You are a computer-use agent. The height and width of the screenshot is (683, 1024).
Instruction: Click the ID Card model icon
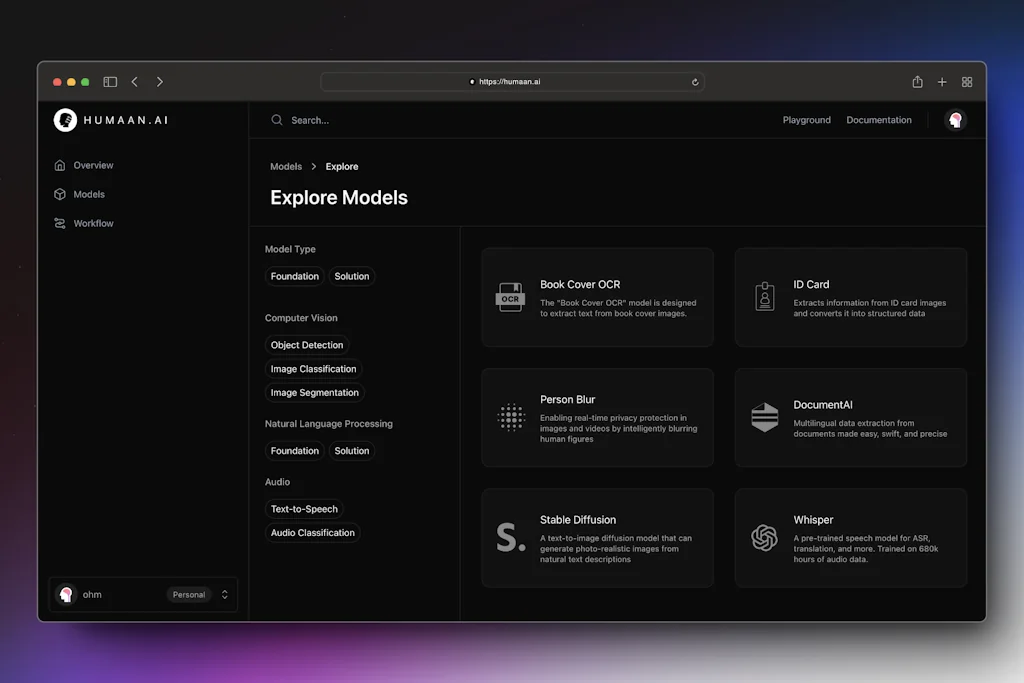pyautogui.click(x=764, y=297)
